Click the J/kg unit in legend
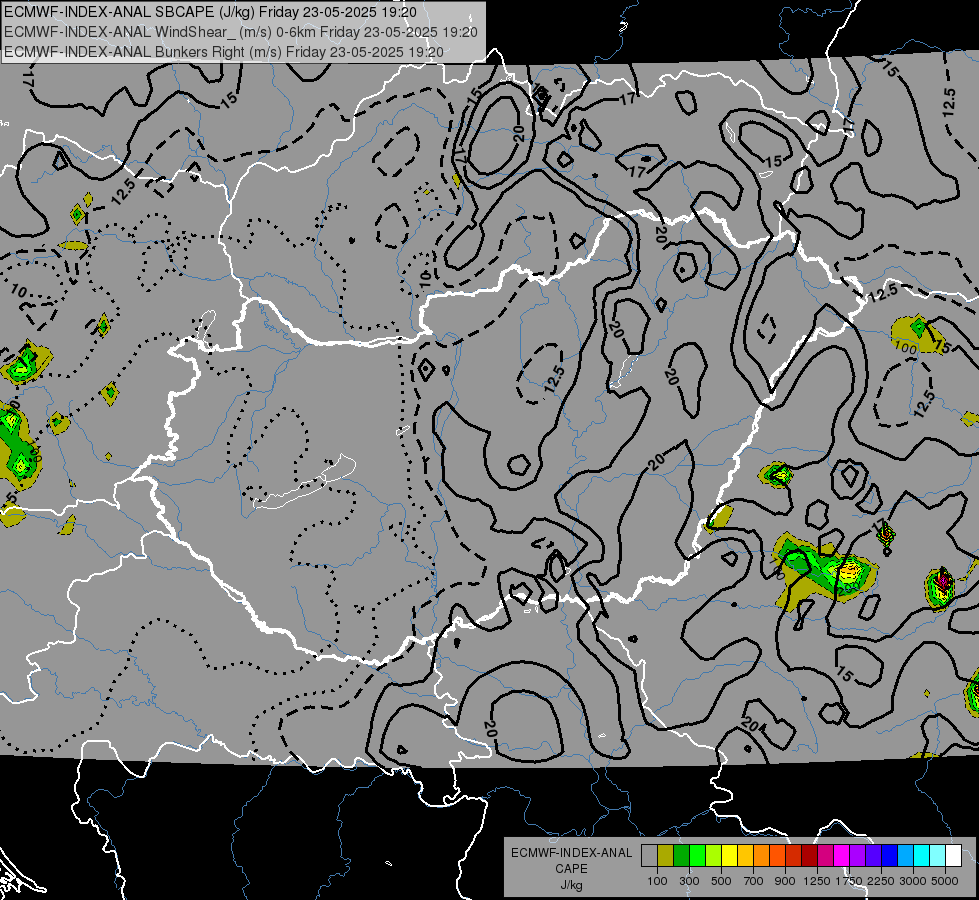Image resolution: width=979 pixels, height=900 pixels. 571,885
